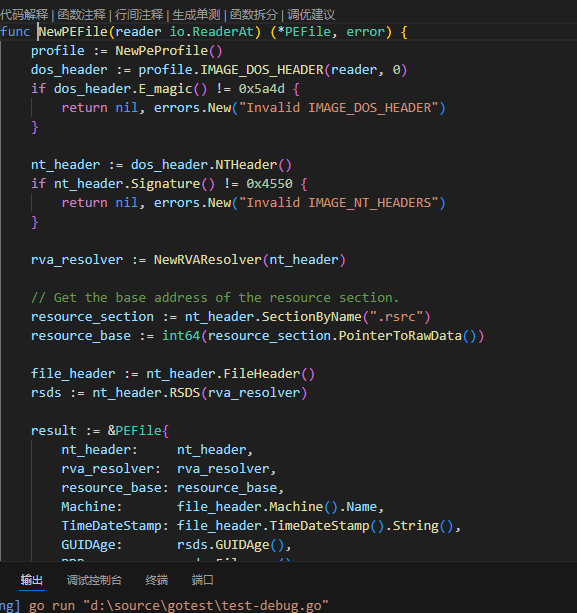This screenshot has width=577, height=613.
Task: Click SectionByName method call
Action: (312, 317)
